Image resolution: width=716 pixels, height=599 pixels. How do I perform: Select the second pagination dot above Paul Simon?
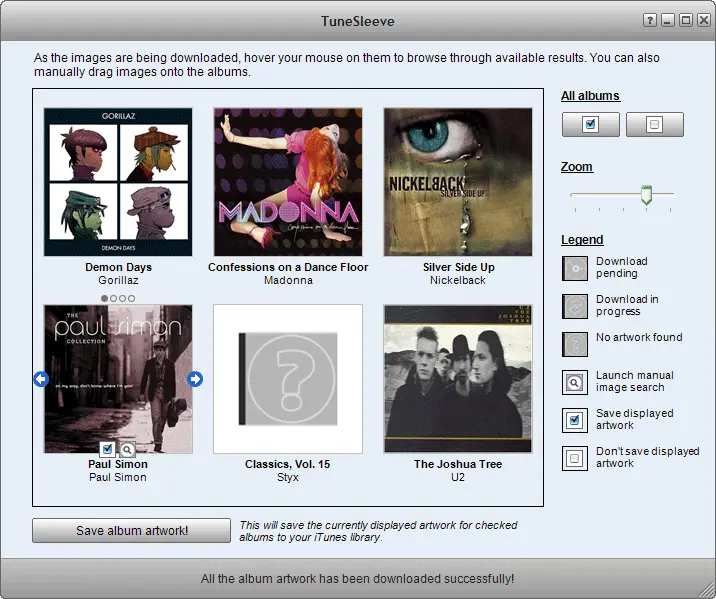[113, 298]
